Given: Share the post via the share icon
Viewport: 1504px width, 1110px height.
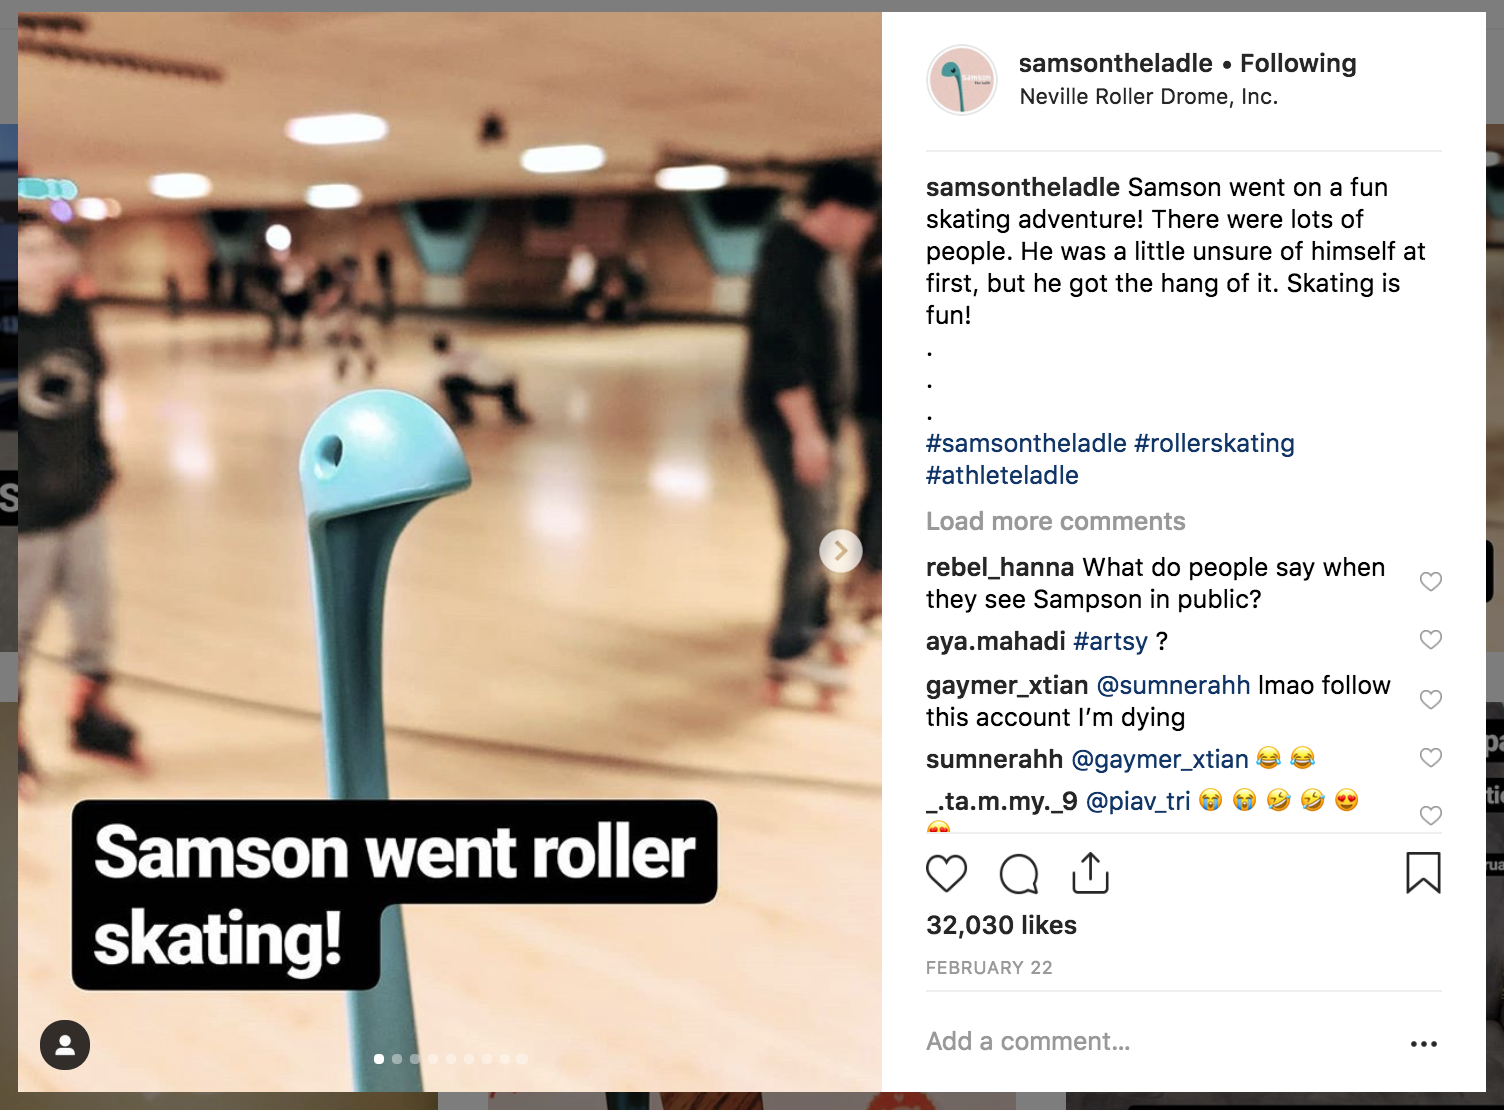Looking at the screenshot, I should click(1090, 873).
